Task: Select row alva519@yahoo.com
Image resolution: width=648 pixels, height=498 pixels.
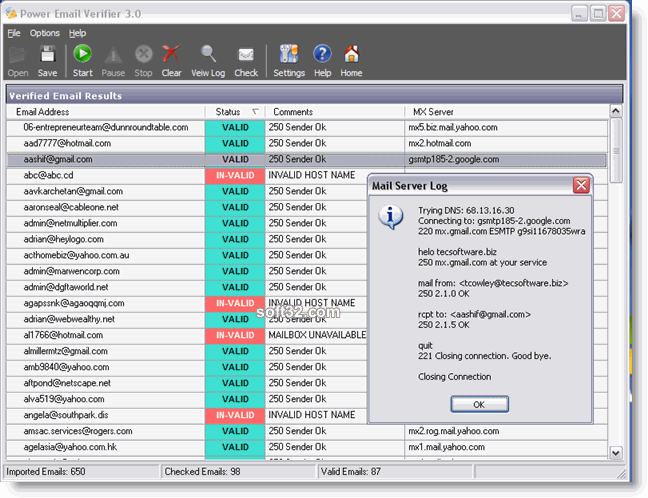Action: pos(186,399)
